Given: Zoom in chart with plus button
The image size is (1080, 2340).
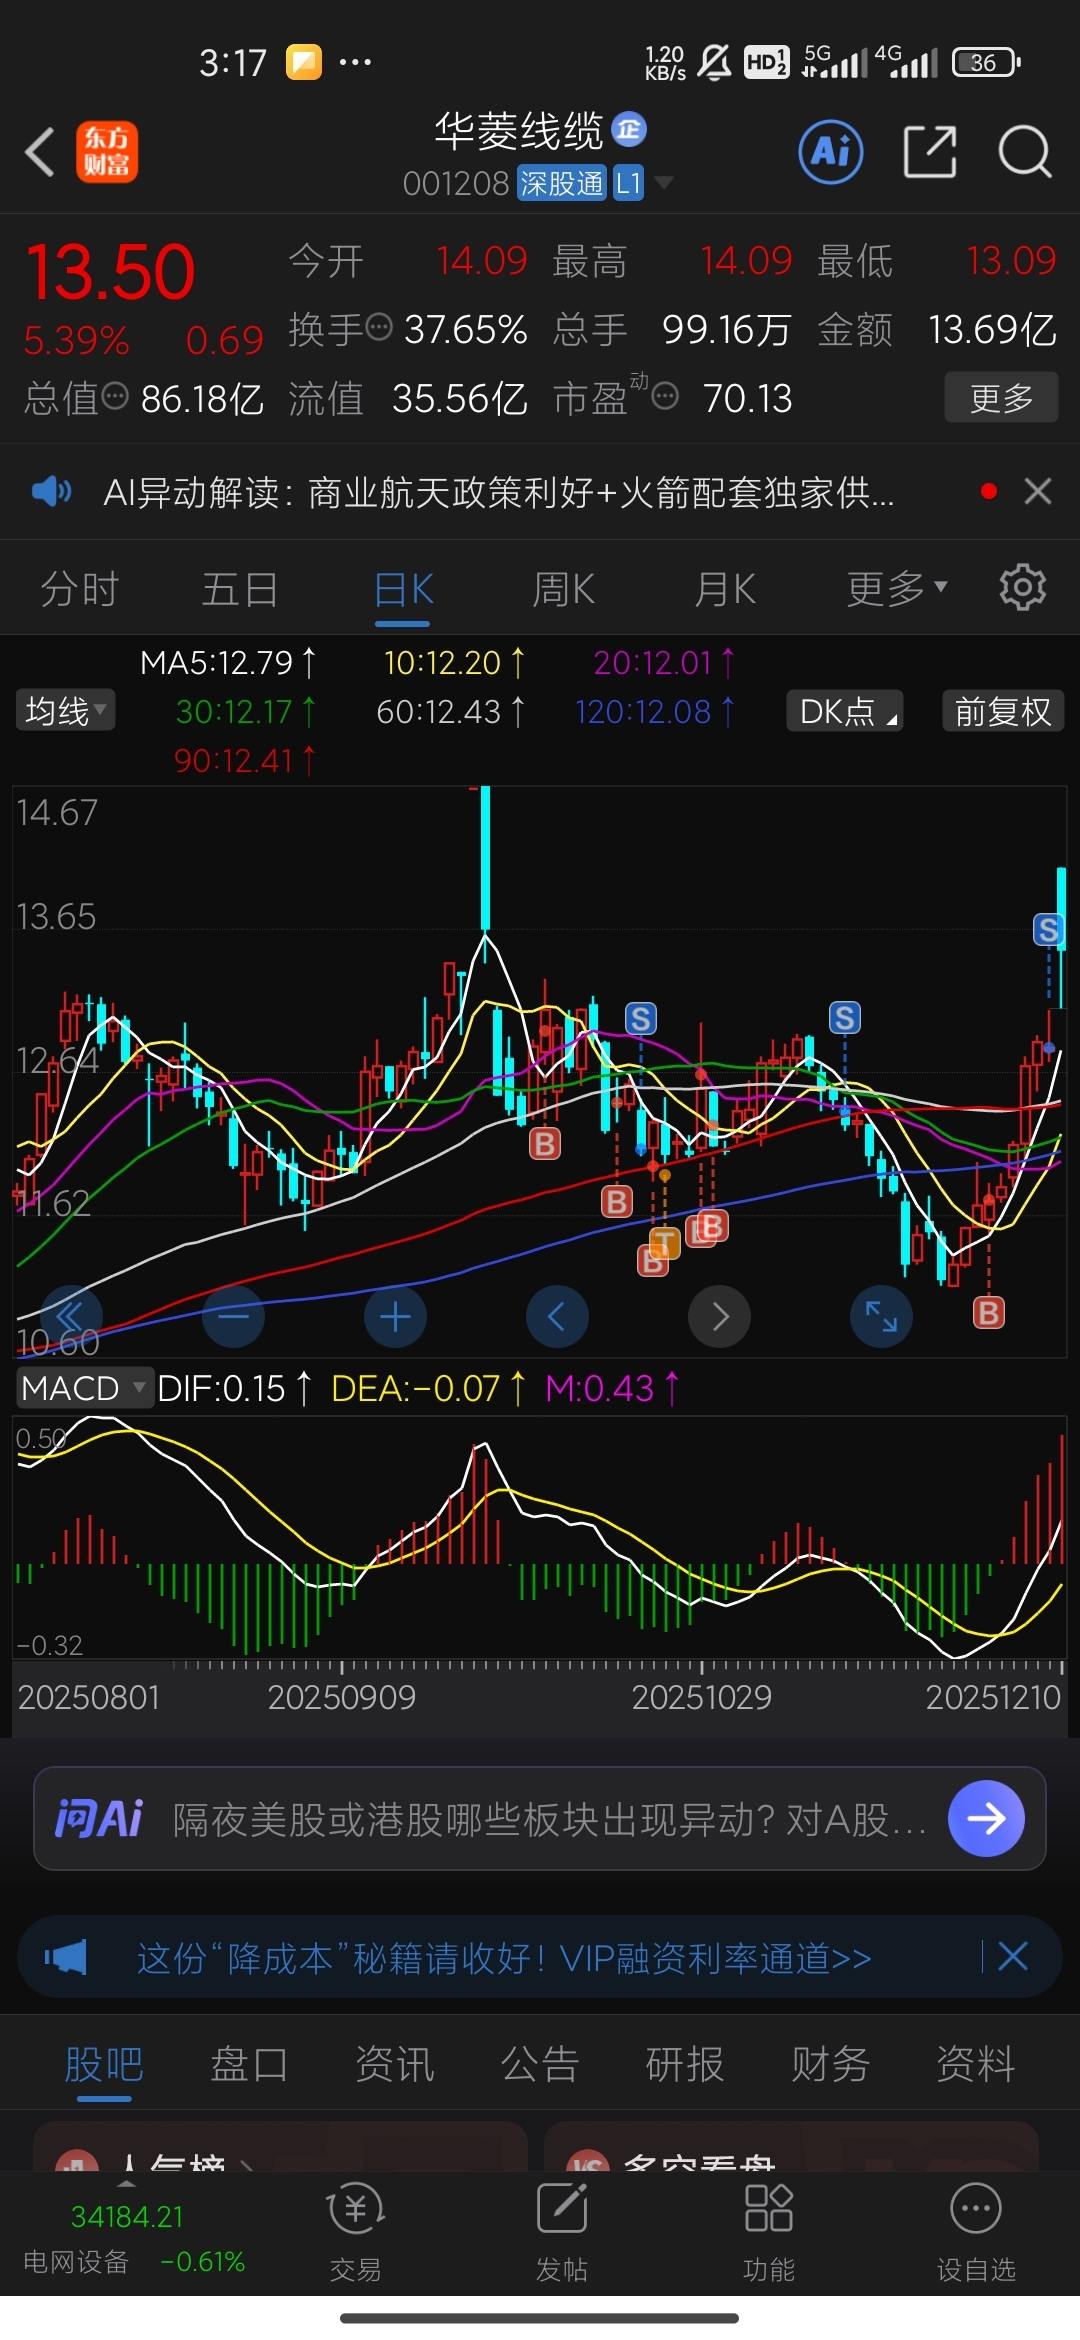Looking at the screenshot, I should (x=395, y=1317).
